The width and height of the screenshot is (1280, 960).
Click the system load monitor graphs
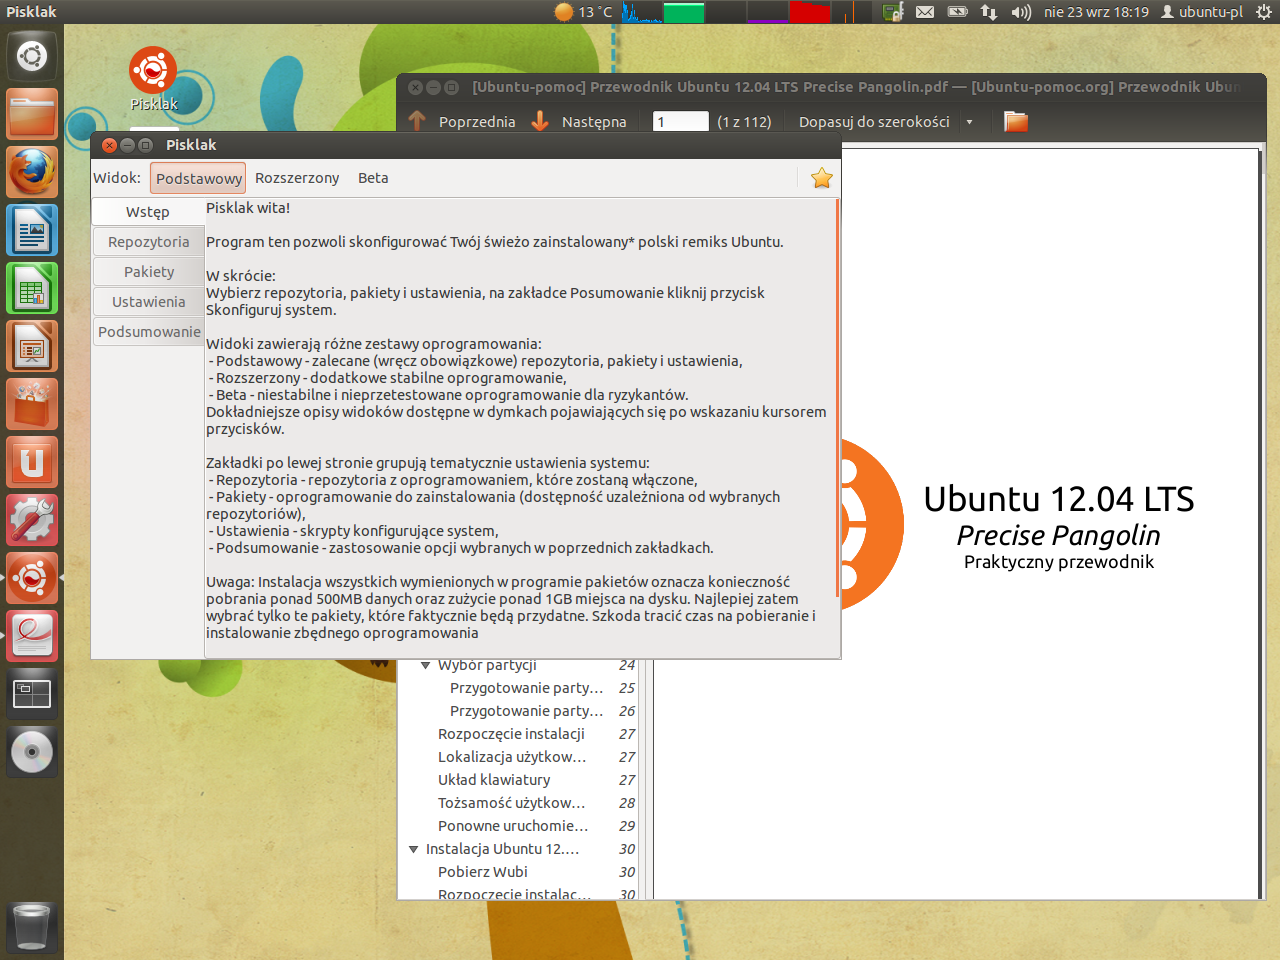click(x=746, y=12)
